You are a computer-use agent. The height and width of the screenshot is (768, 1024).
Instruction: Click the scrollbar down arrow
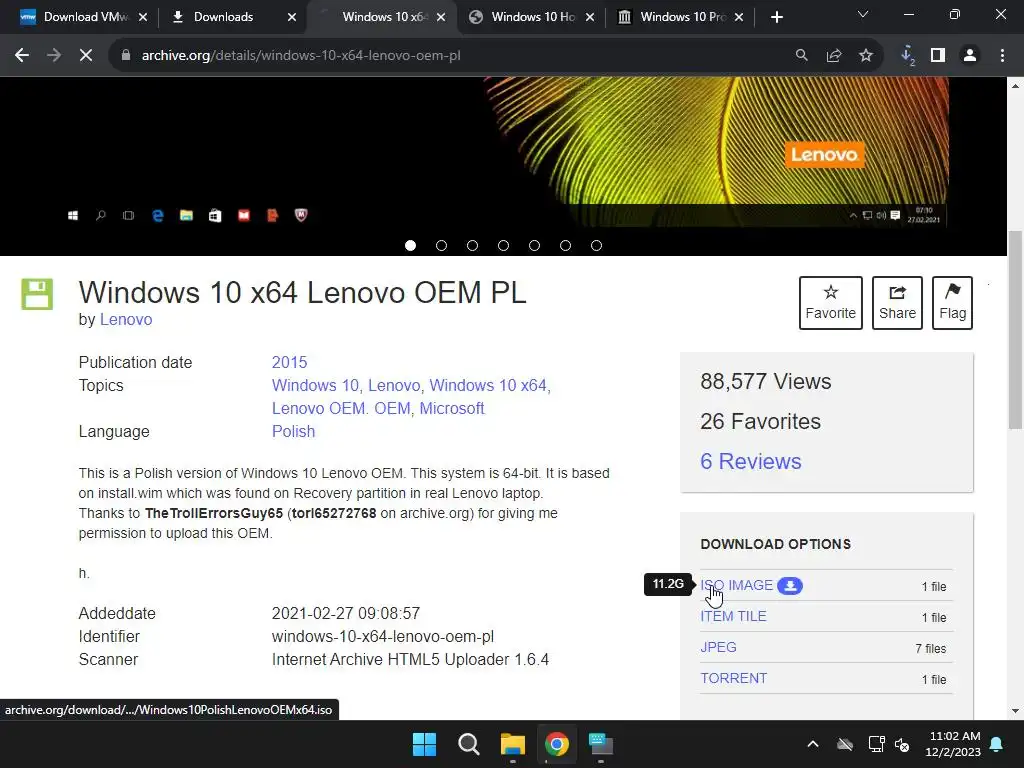[x=1016, y=711]
